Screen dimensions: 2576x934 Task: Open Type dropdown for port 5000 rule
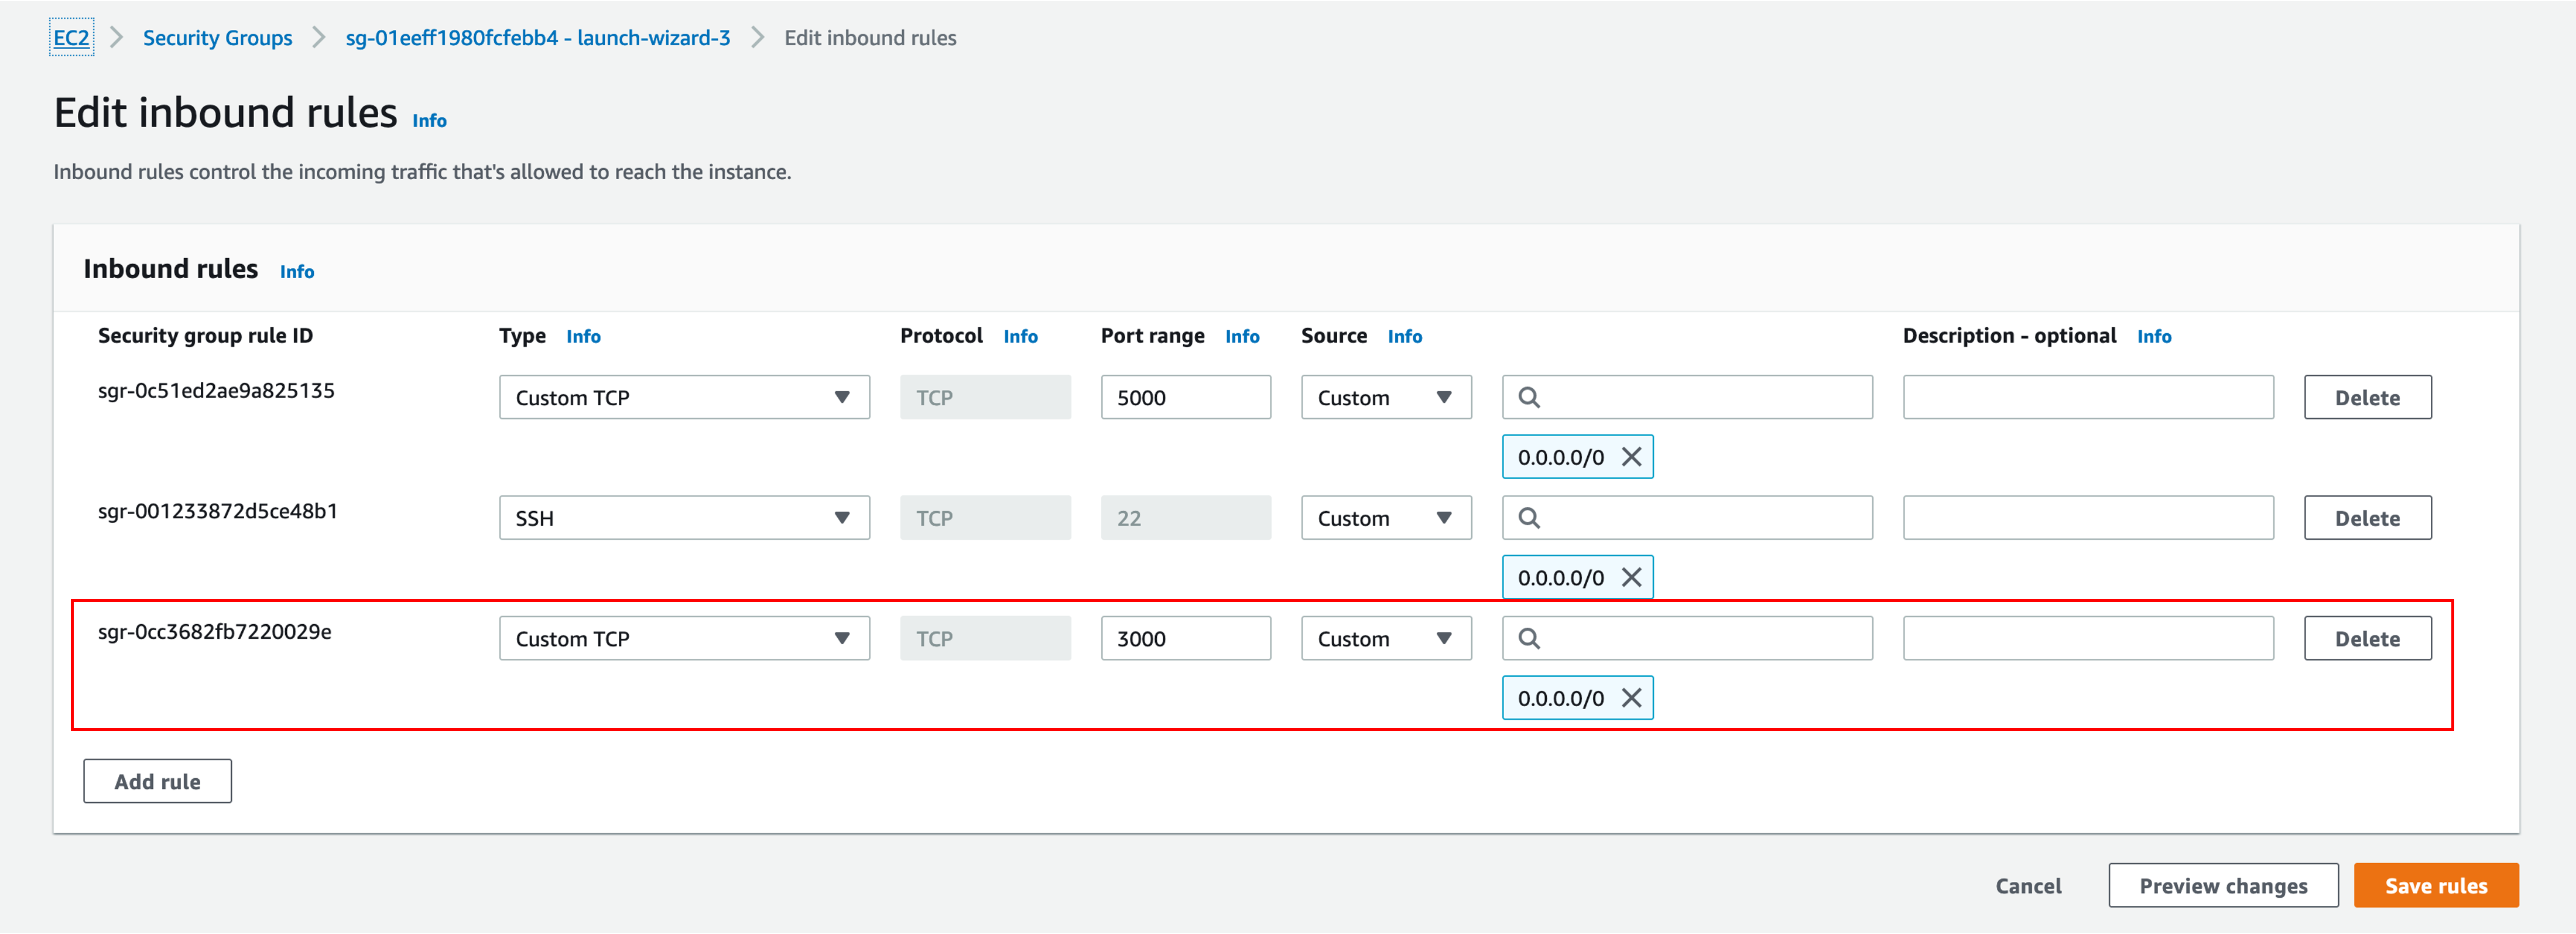point(684,397)
